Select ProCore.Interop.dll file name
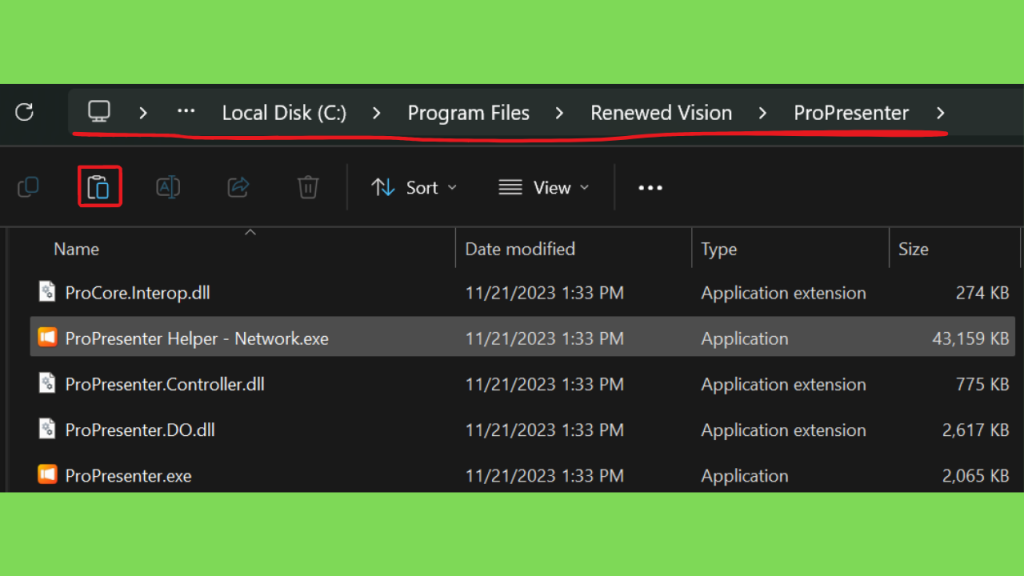 (x=137, y=293)
